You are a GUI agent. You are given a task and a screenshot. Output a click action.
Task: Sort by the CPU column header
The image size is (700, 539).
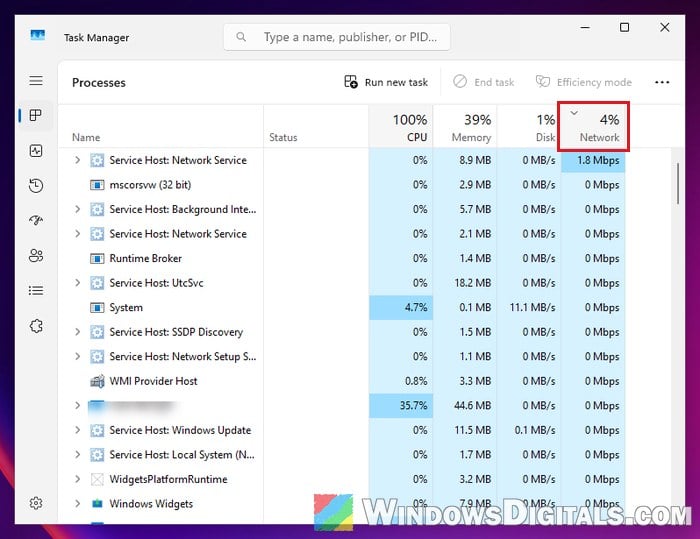click(x=401, y=126)
